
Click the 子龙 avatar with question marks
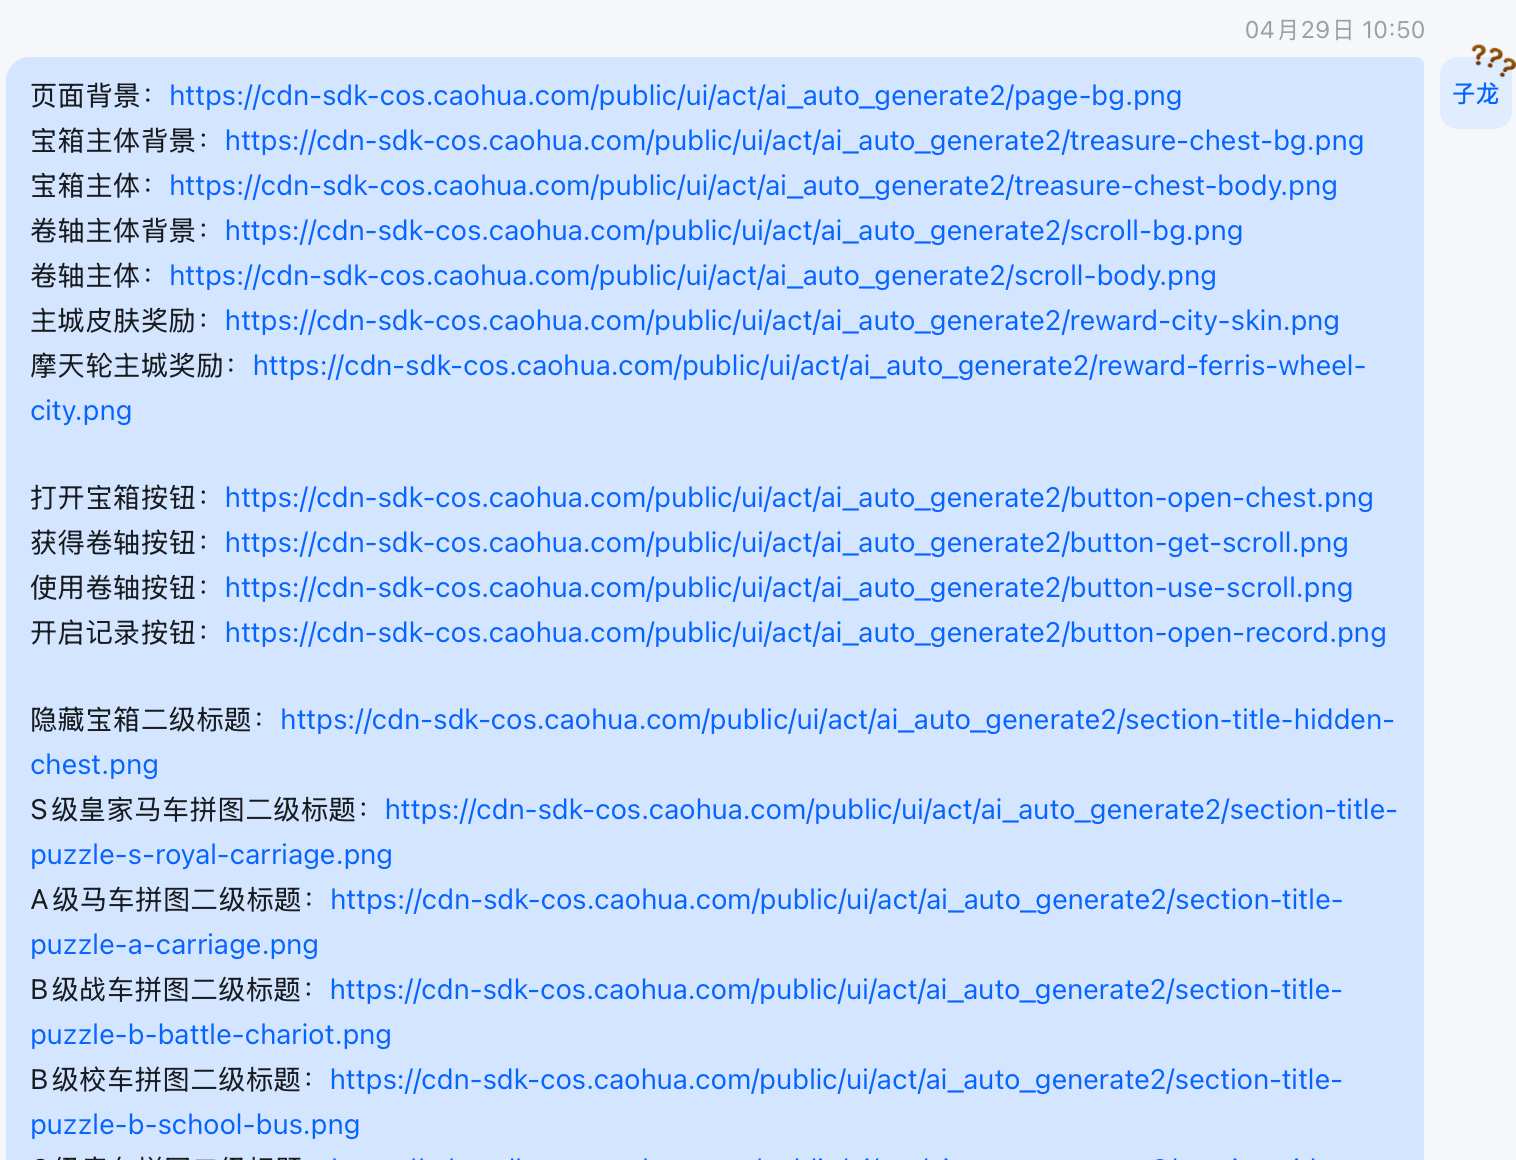point(1477,88)
